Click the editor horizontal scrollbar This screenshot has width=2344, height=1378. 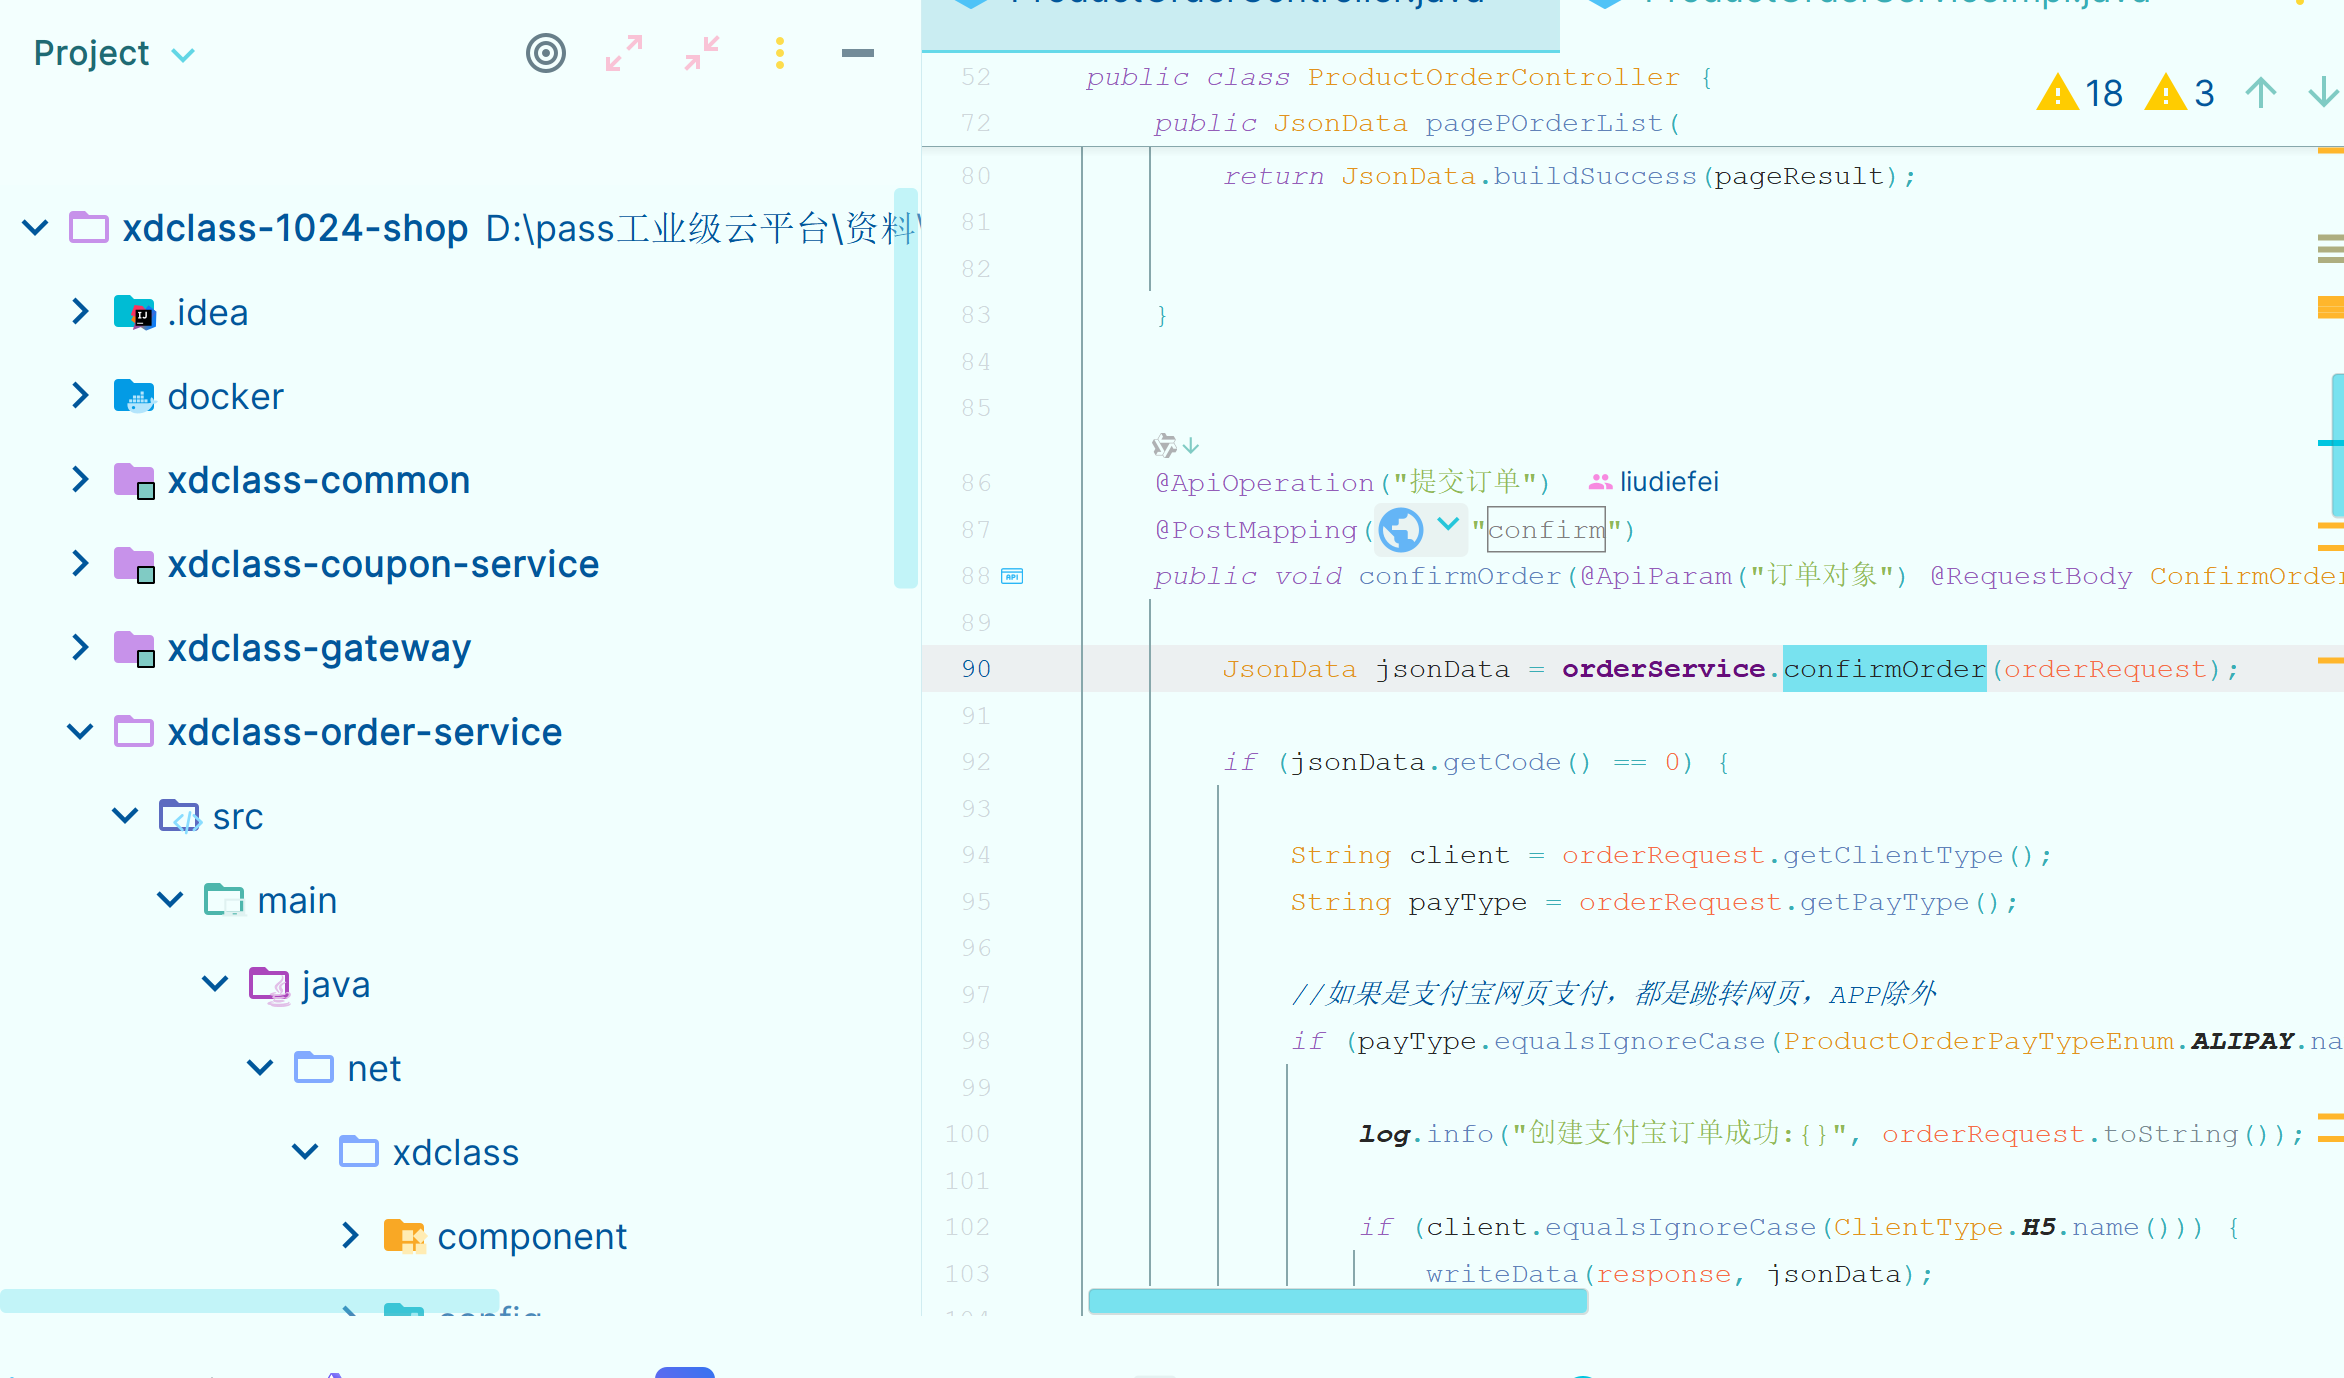point(1338,1301)
